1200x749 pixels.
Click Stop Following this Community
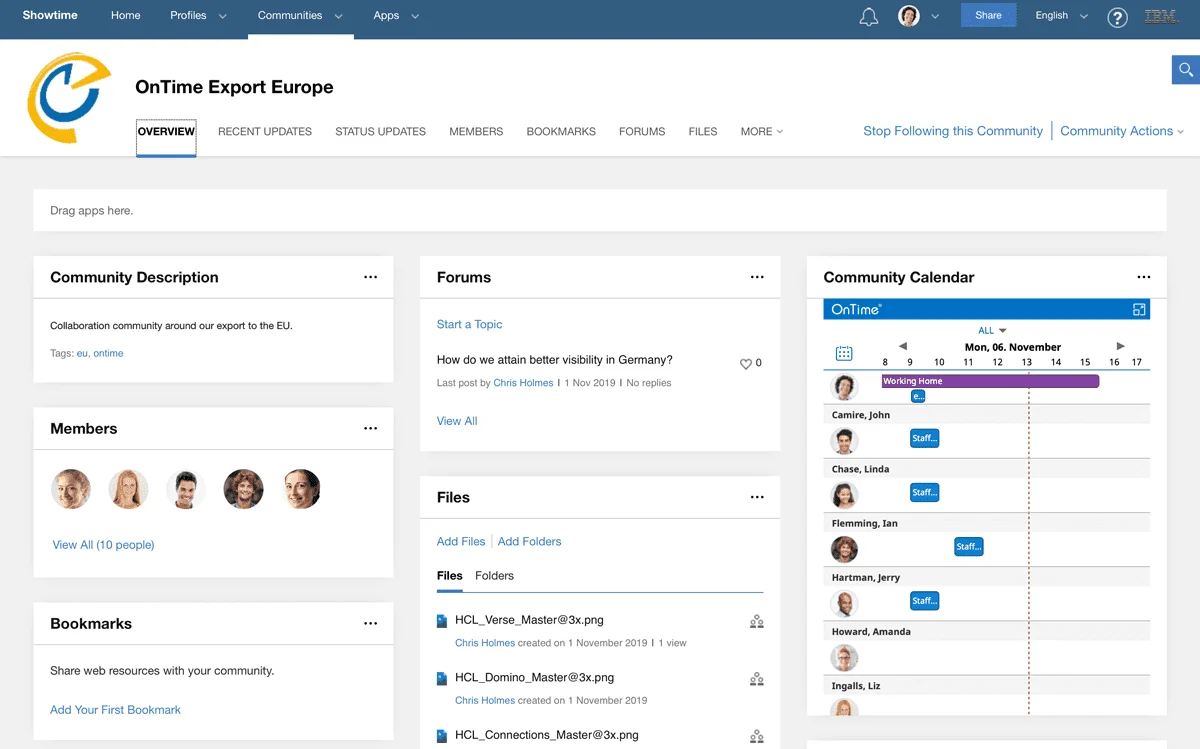953,131
